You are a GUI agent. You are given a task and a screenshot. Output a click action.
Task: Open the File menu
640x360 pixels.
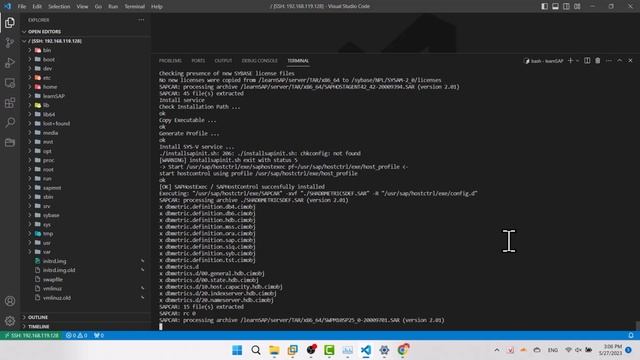tap(22, 7)
